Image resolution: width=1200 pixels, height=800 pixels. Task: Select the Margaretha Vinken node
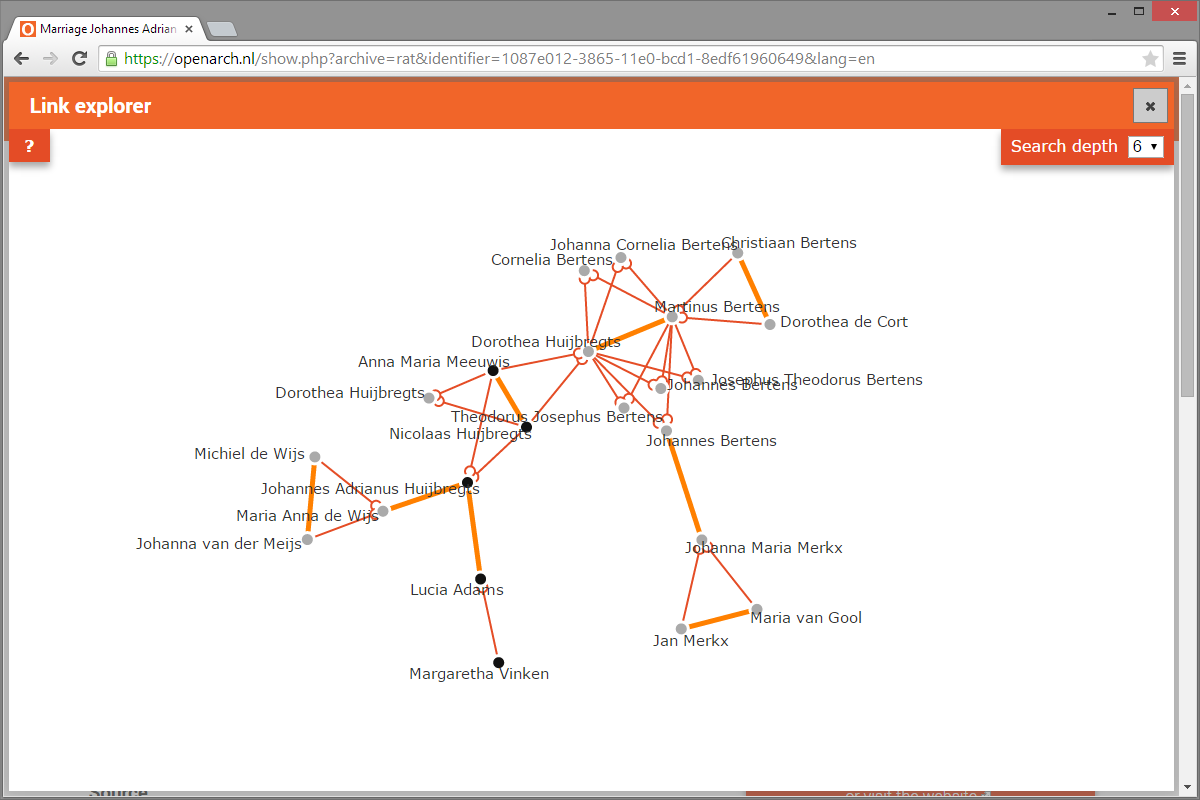pyautogui.click(x=498, y=662)
